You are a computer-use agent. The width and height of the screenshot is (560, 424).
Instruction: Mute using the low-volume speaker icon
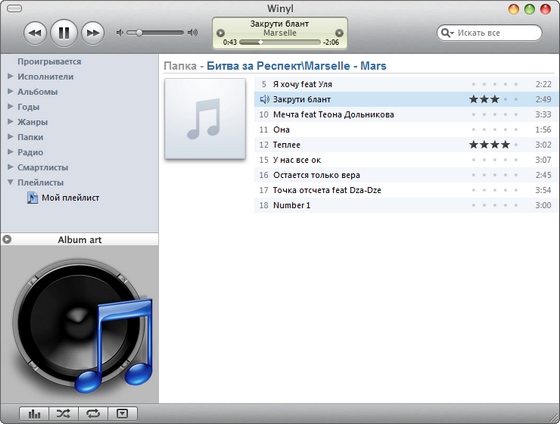[120, 33]
